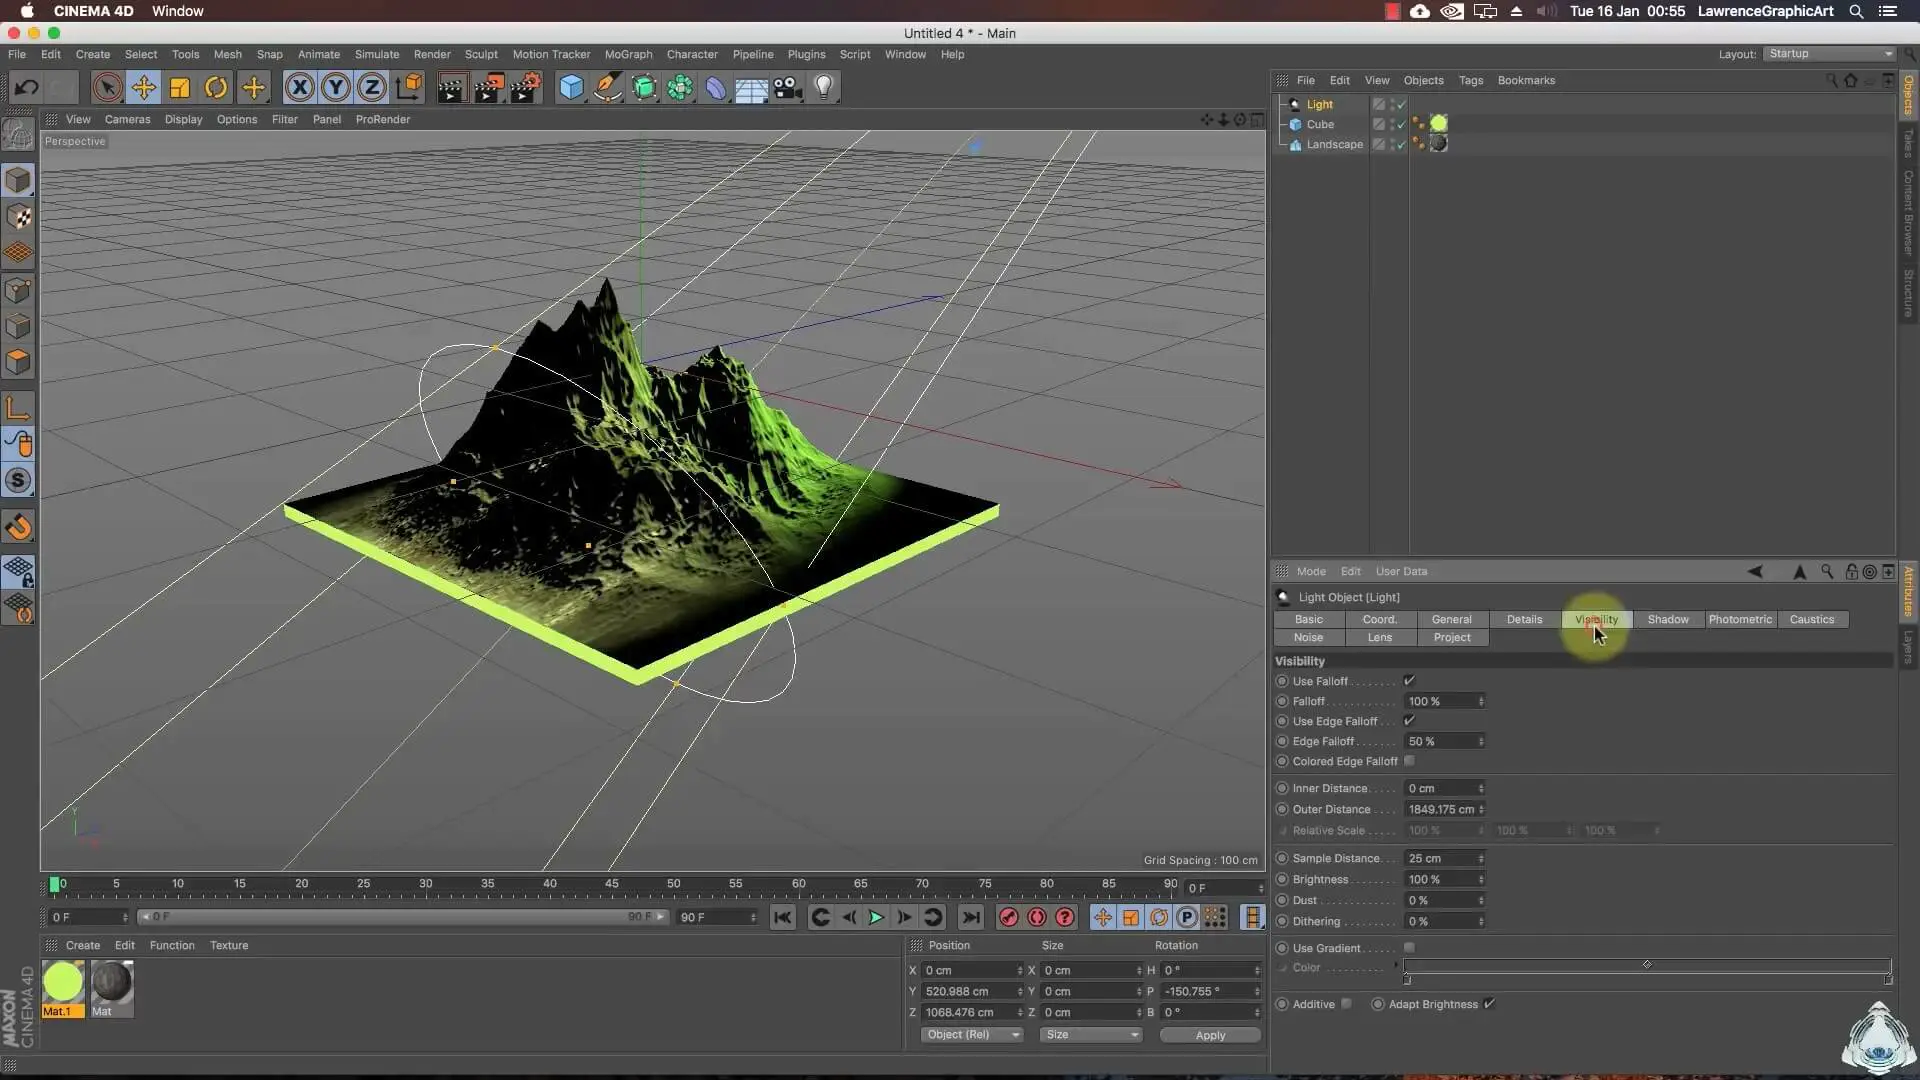Go to end of timeline
The image size is (1920, 1080).
tap(970, 917)
